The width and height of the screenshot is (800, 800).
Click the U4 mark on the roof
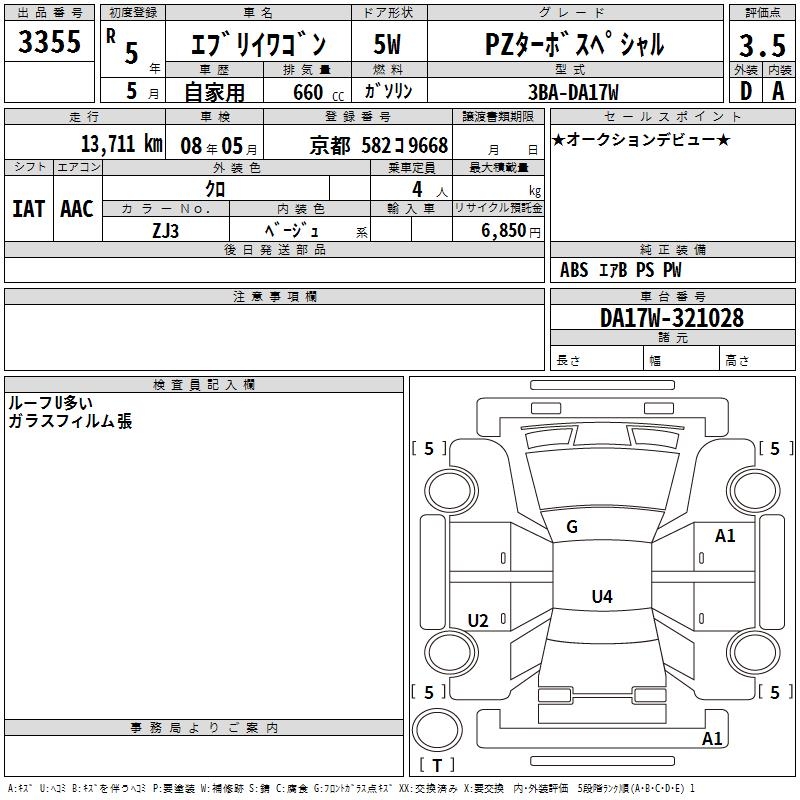pos(602,596)
